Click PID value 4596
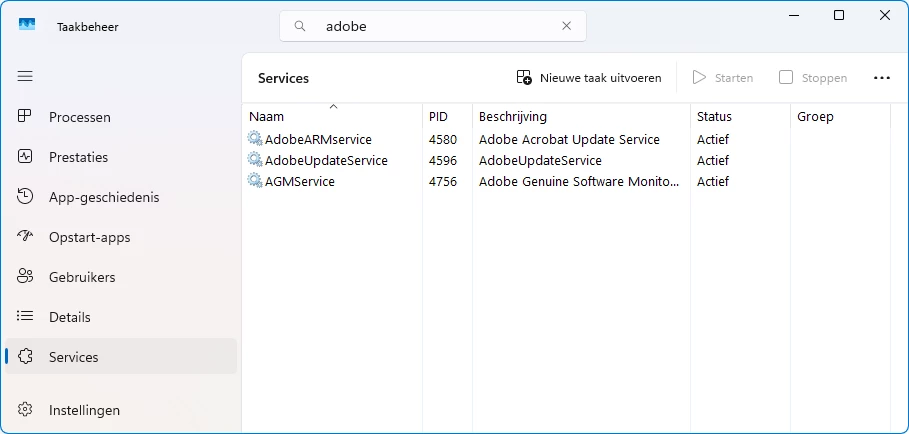The width and height of the screenshot is (909, 434). pos(443,161)
